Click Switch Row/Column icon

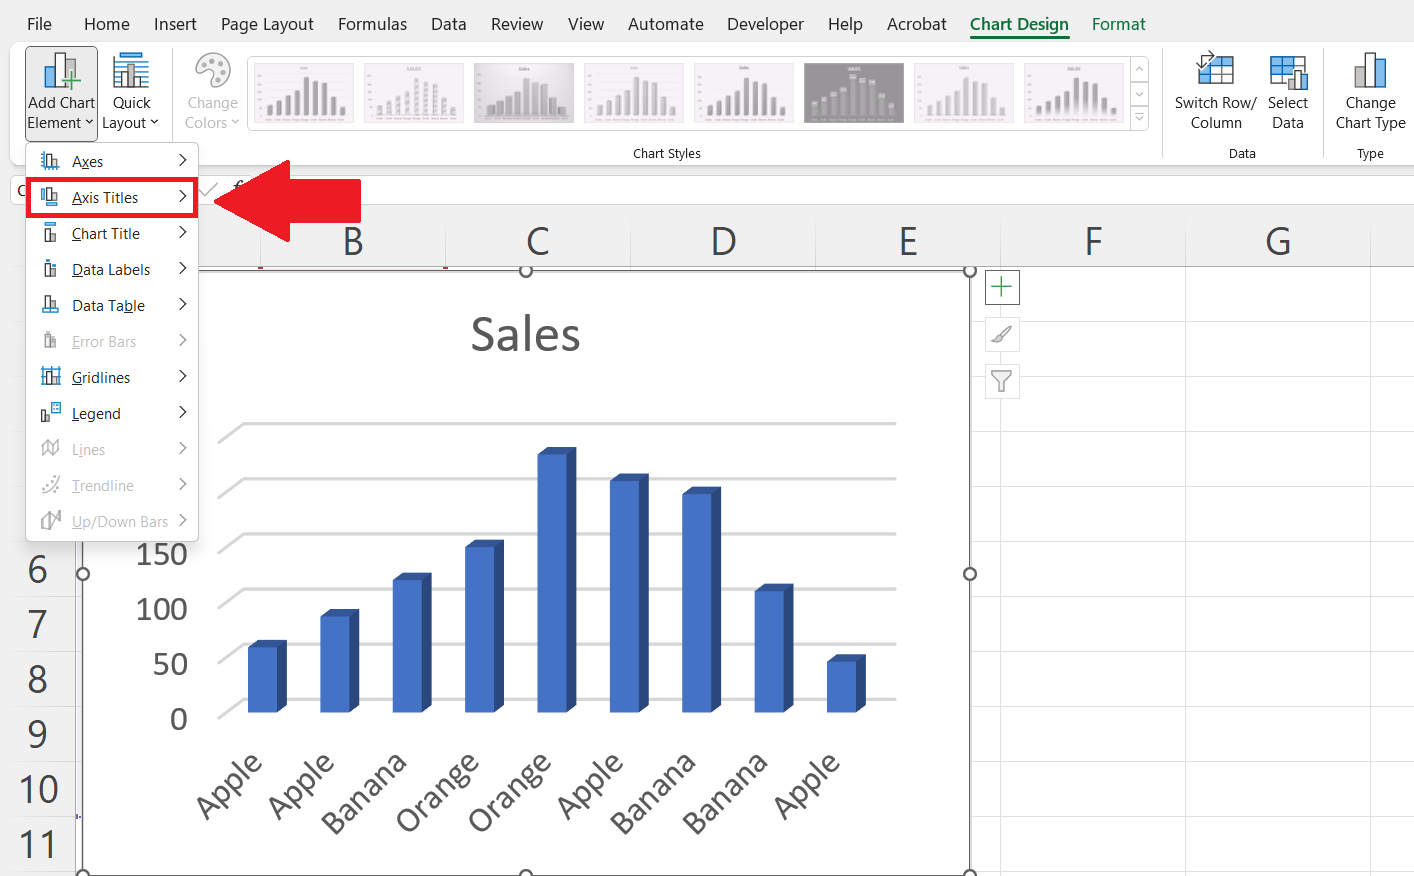(x=1215, y=71)
